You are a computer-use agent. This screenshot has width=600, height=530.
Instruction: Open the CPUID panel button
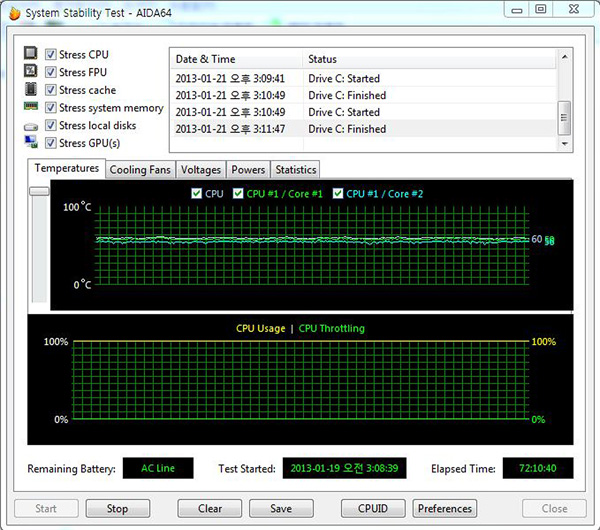[x=373, y=509]
